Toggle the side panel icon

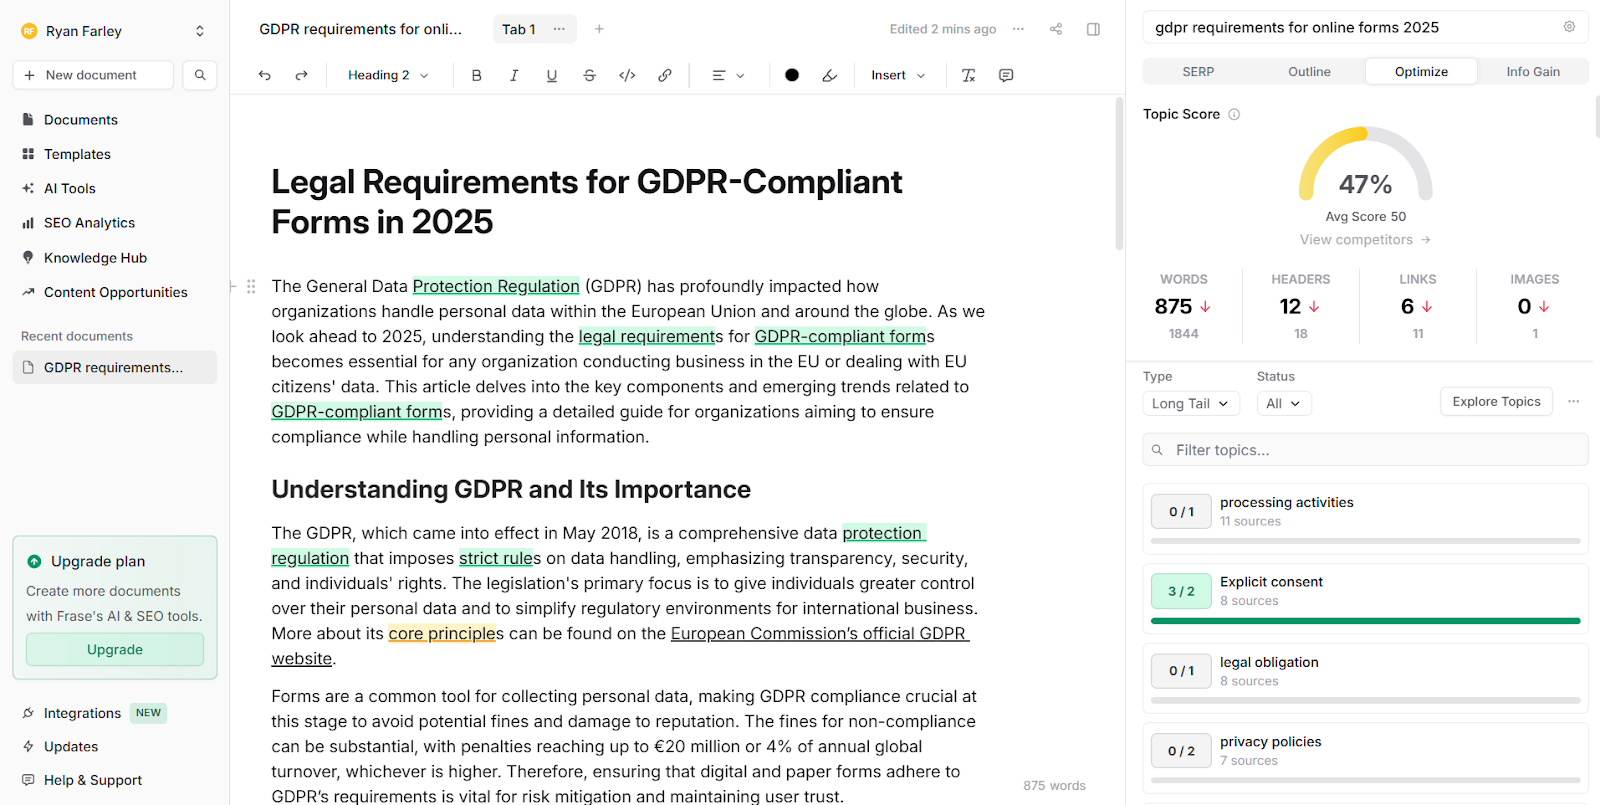1093,29
